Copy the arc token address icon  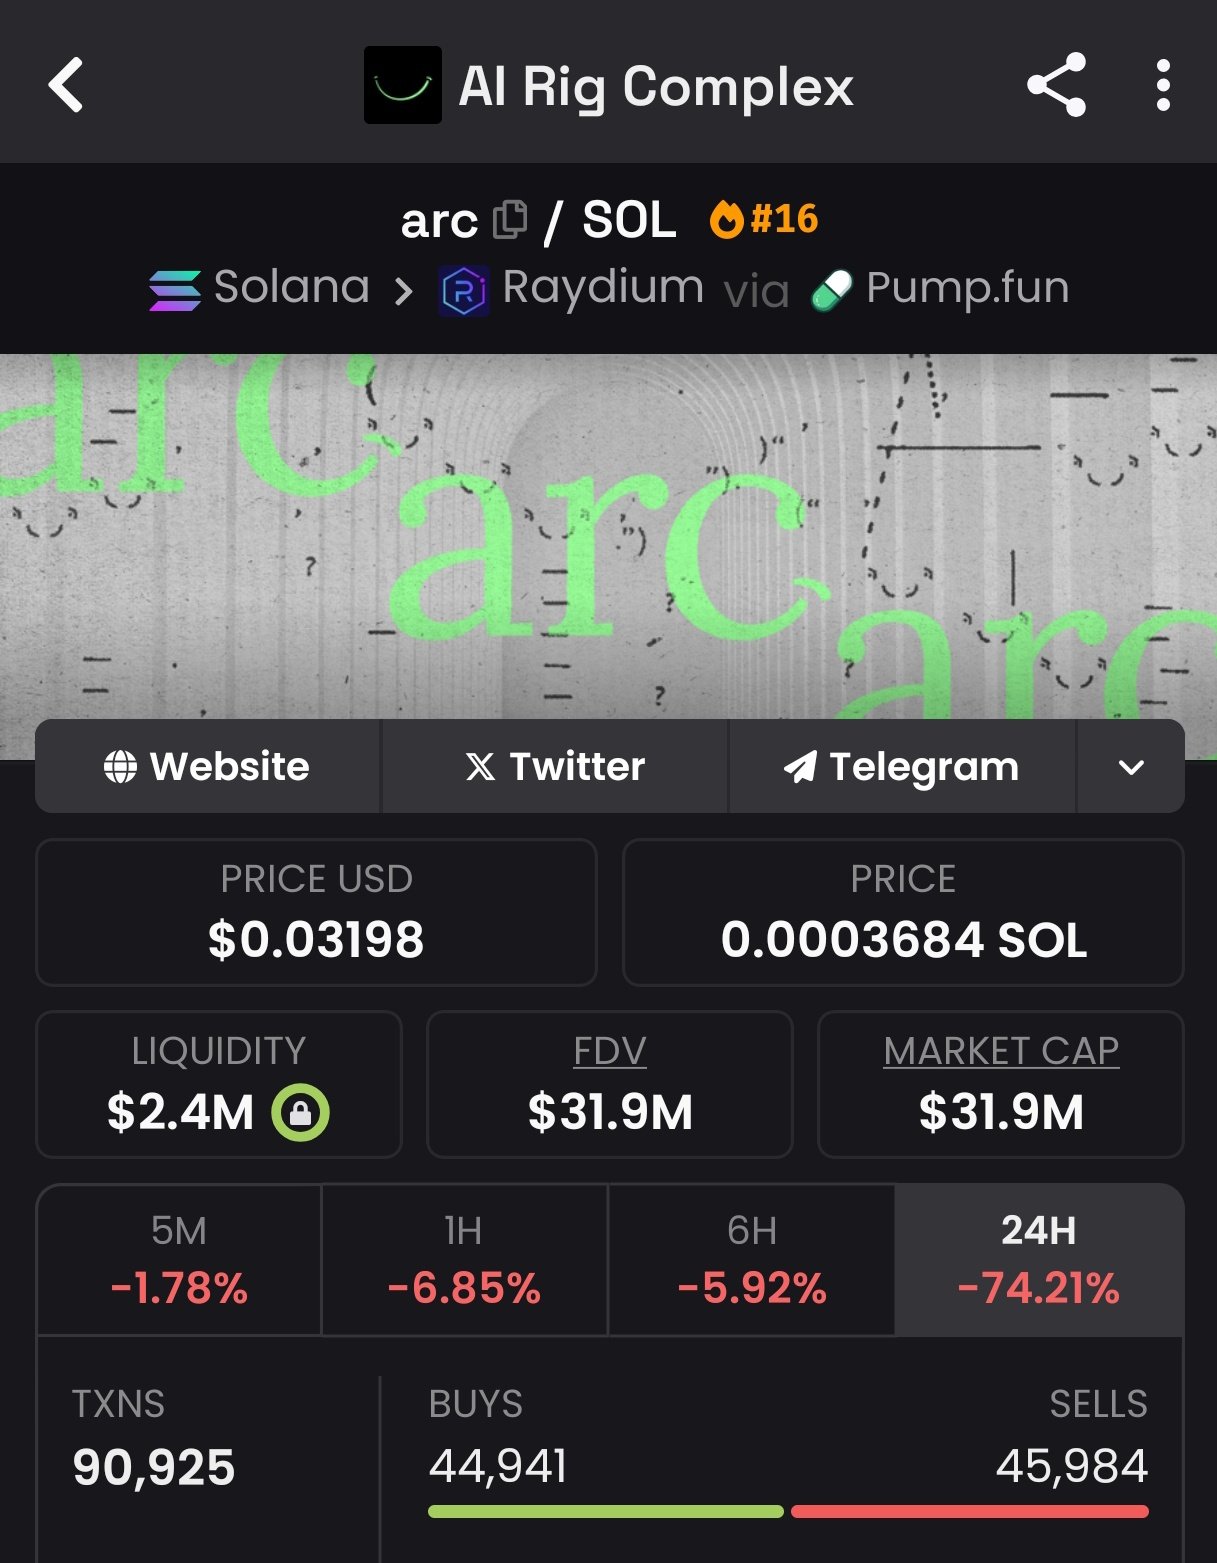click(510, 220)
